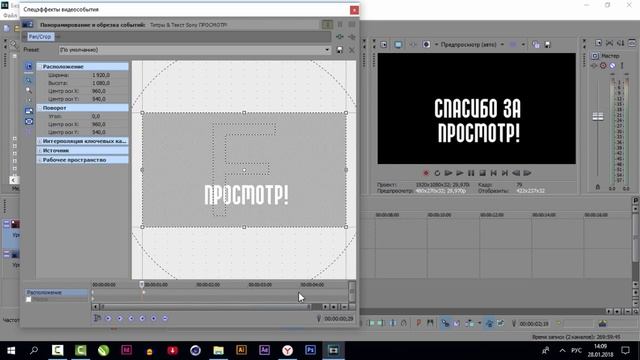Click the keyframe cursor time 00:00:00;29
Viewport: 640px width, 360px height.
coord(339,318)
